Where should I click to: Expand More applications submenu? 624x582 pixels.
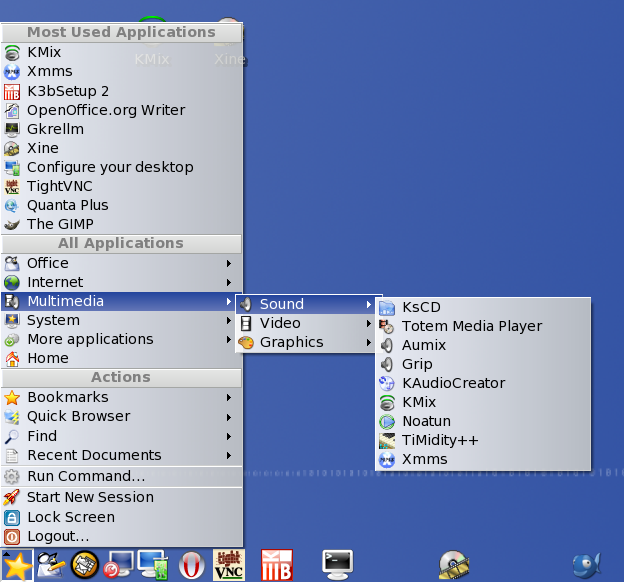tap(121, 340)
